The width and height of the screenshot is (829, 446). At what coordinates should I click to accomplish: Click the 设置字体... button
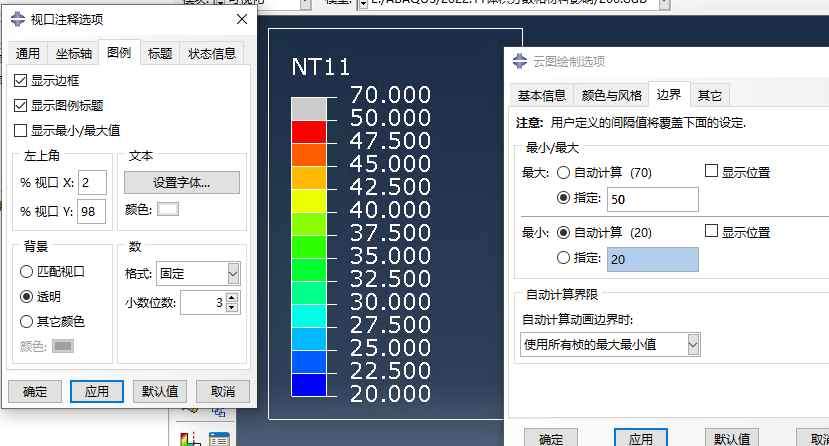181,182
